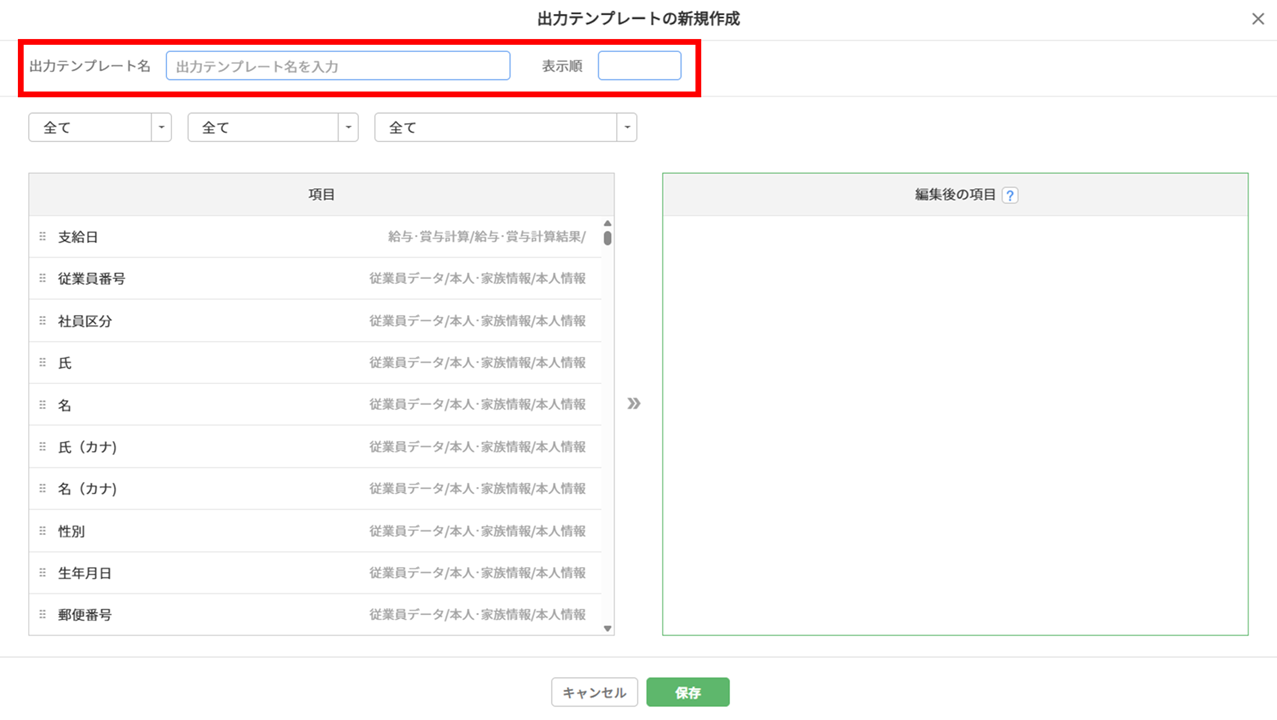
Task: Click drag handle beside 生年月日
Action: coord(43,573)
